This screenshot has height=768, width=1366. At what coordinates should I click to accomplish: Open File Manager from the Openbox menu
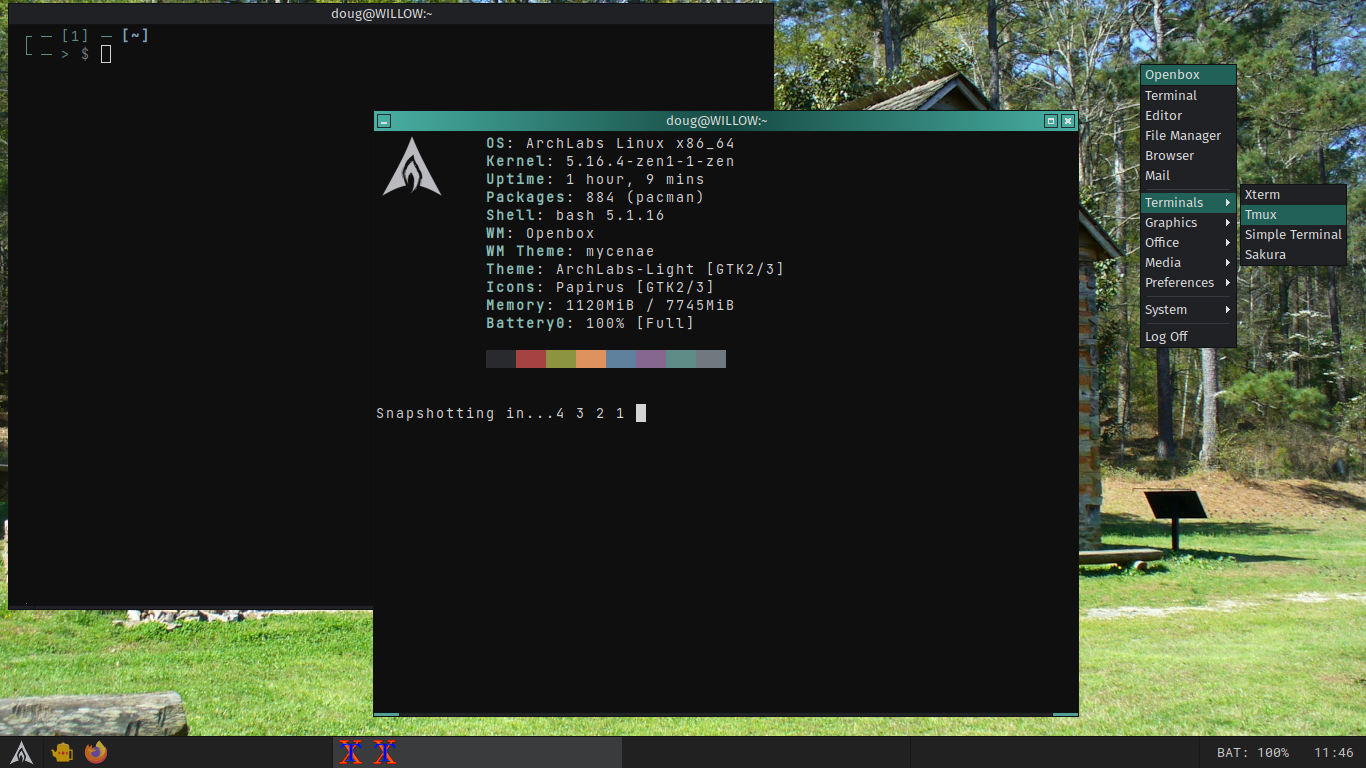coord(1188,136)
